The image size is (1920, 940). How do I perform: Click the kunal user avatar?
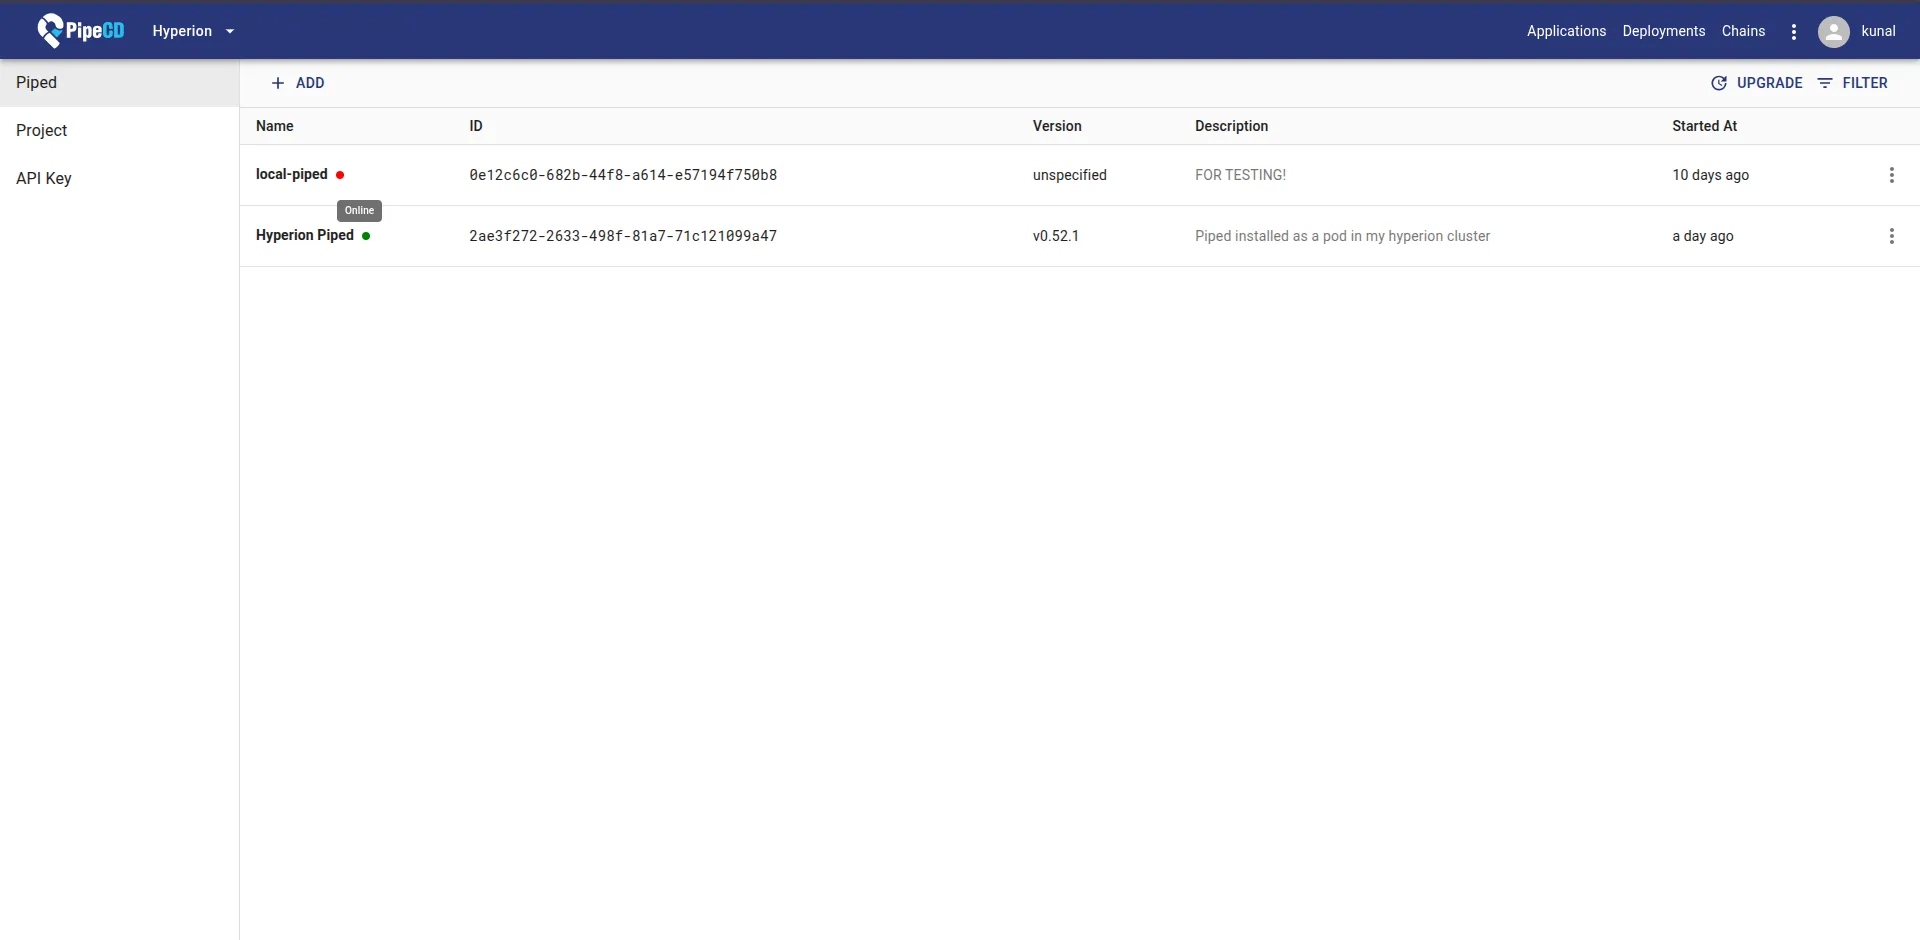click(1833, 32)
